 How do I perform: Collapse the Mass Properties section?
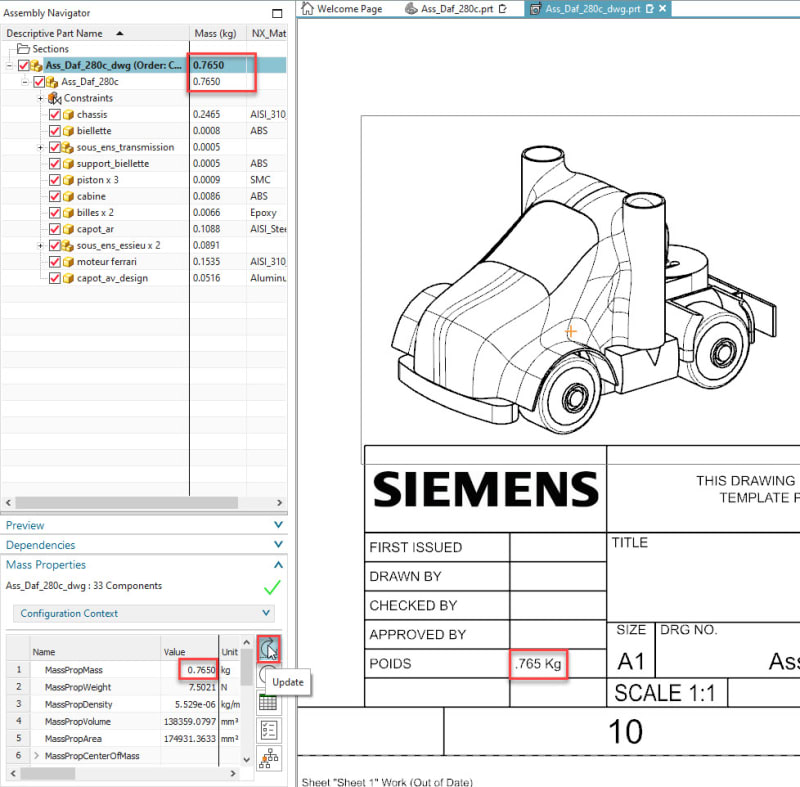(x=278, y=564)
